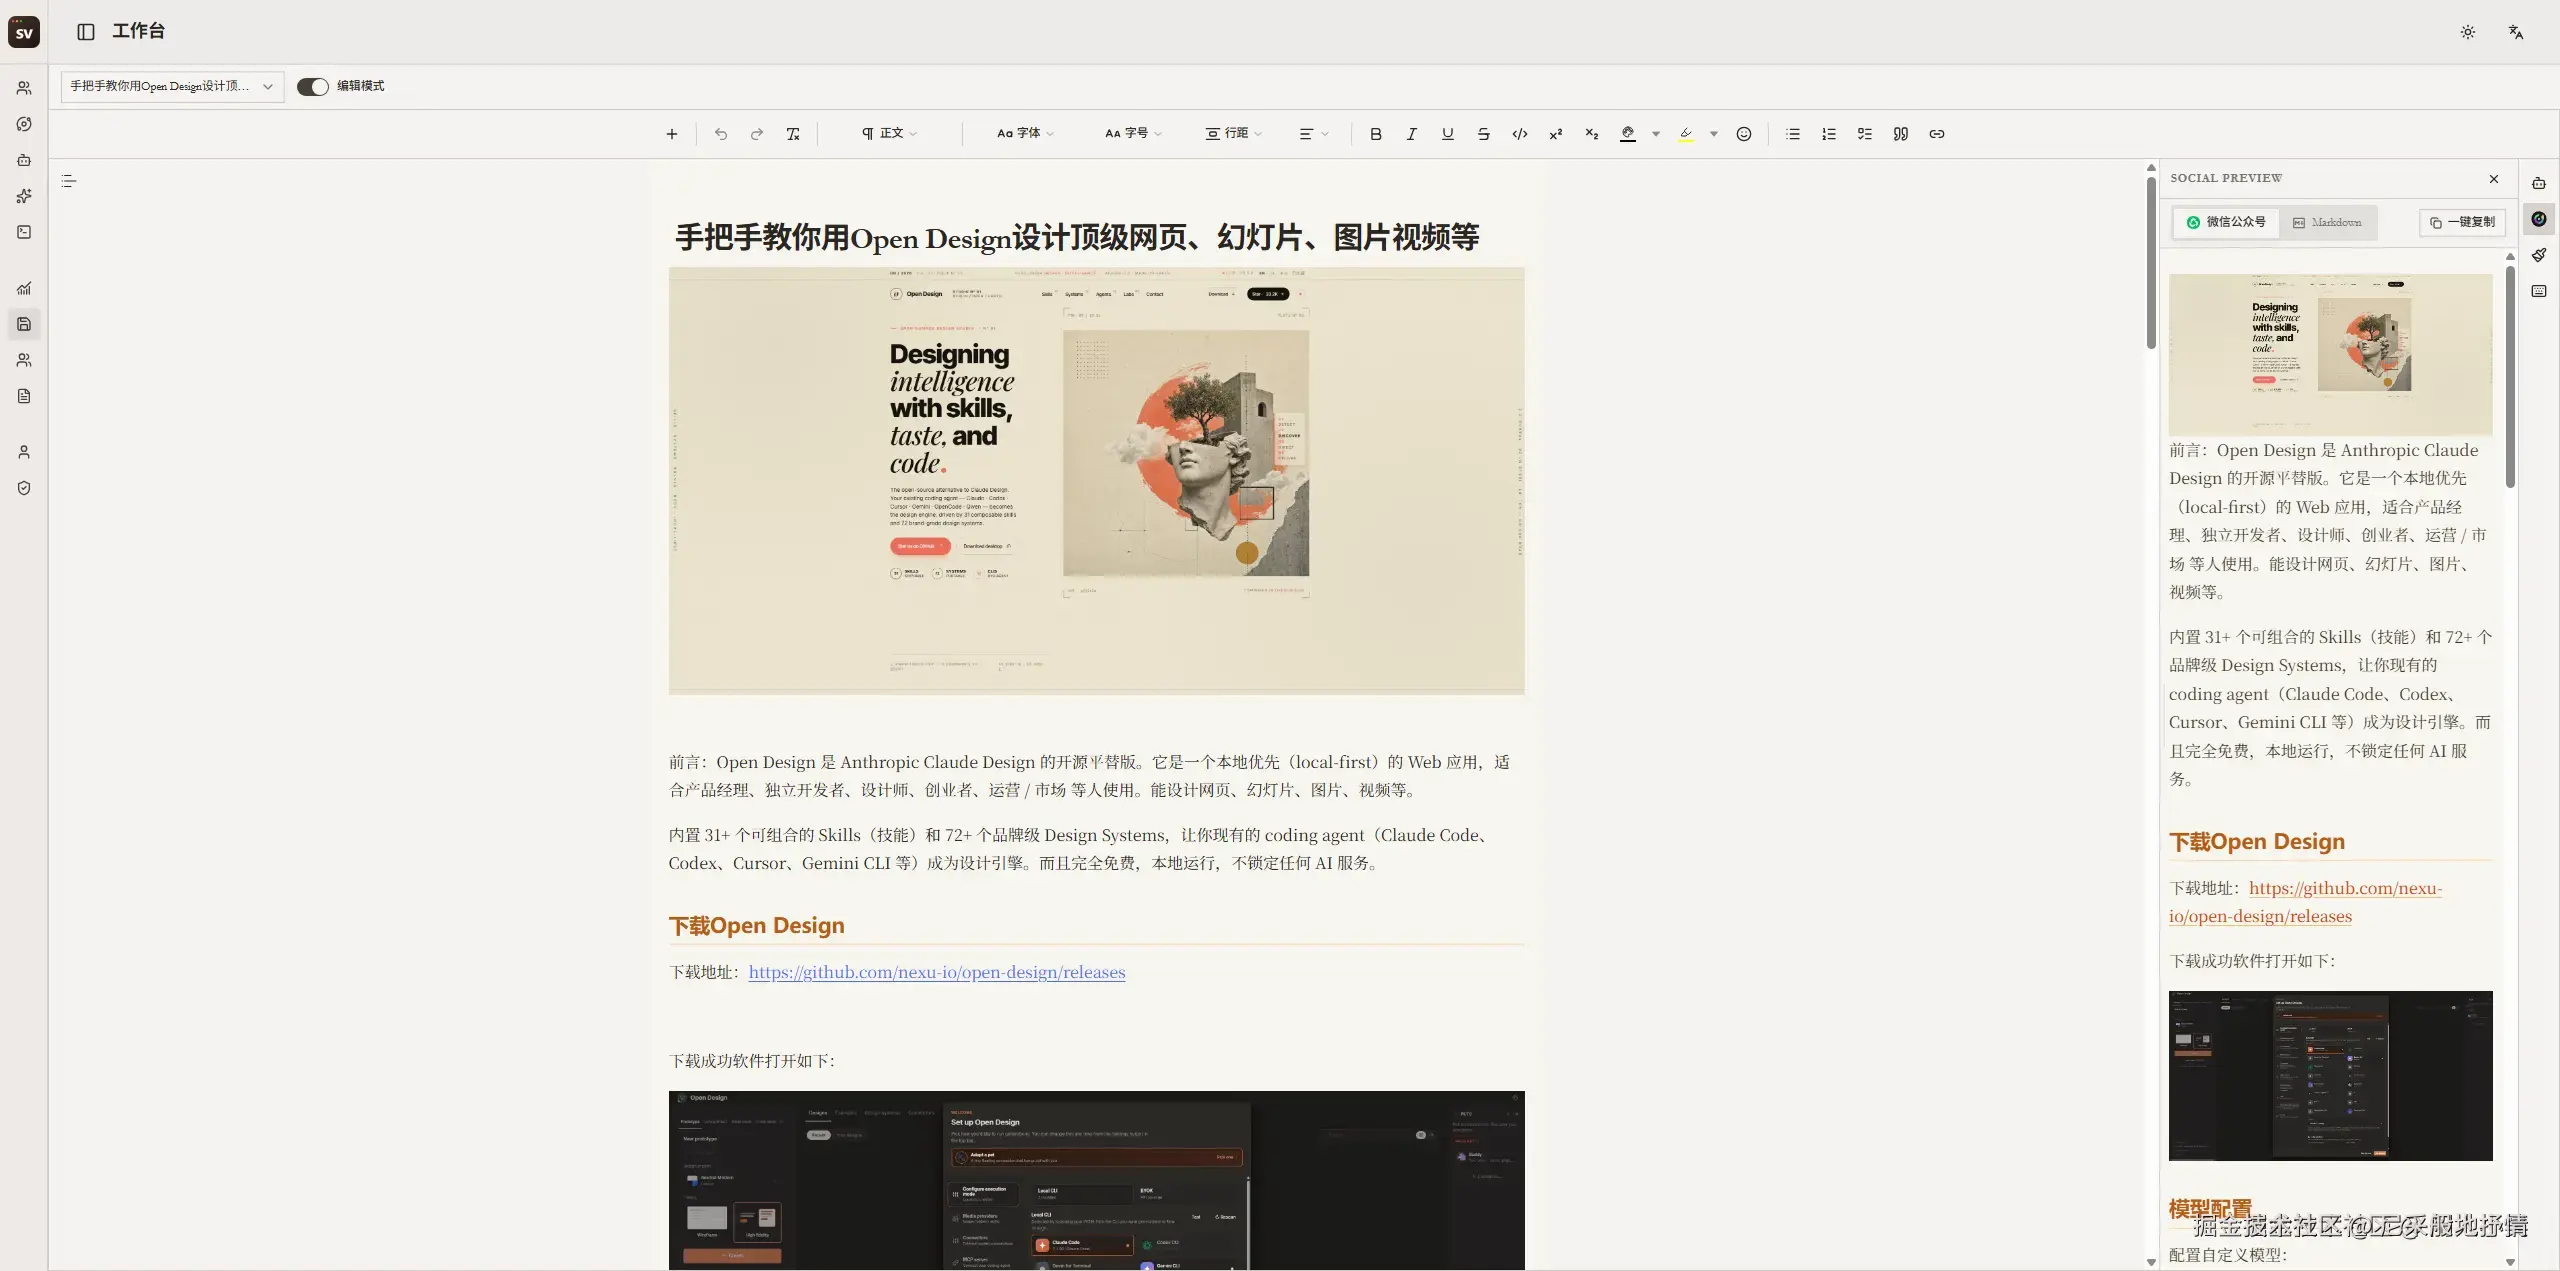Open the keyboard shortcuts icon in right rail

click(x=2539, y=291)
